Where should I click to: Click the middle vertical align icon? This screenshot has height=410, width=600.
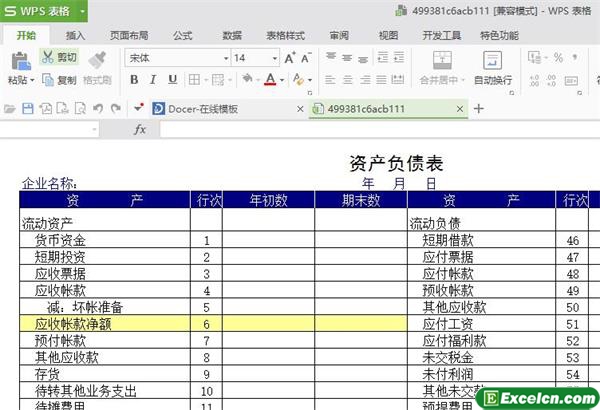coord(347,58)
